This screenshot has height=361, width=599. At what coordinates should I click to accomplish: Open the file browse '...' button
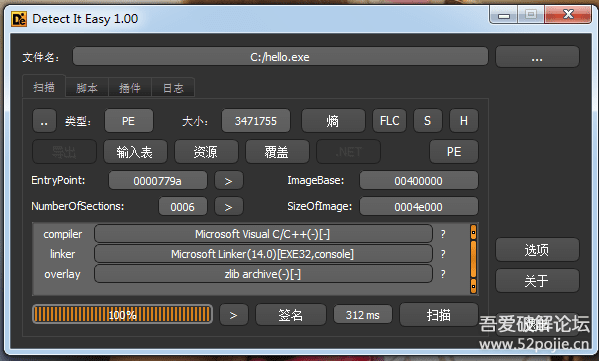click(537, 57)
